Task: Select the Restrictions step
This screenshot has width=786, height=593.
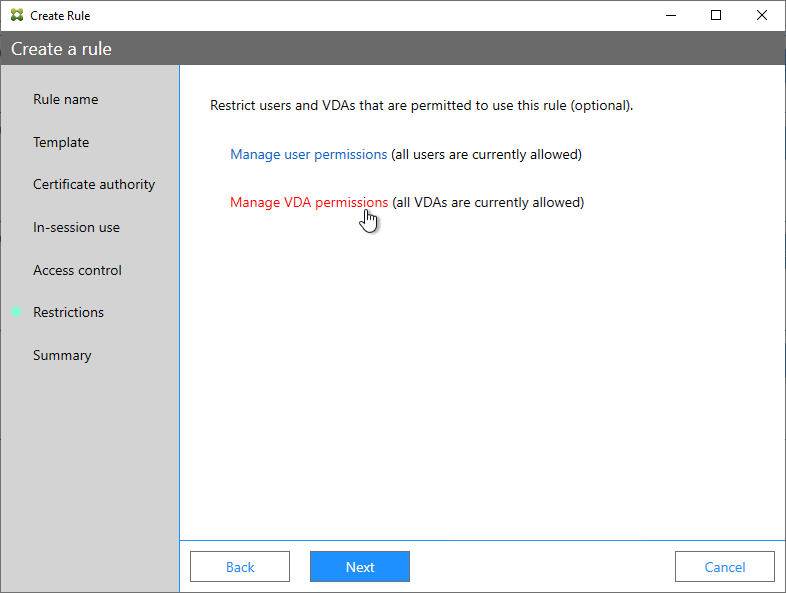Action: [68, 312]
